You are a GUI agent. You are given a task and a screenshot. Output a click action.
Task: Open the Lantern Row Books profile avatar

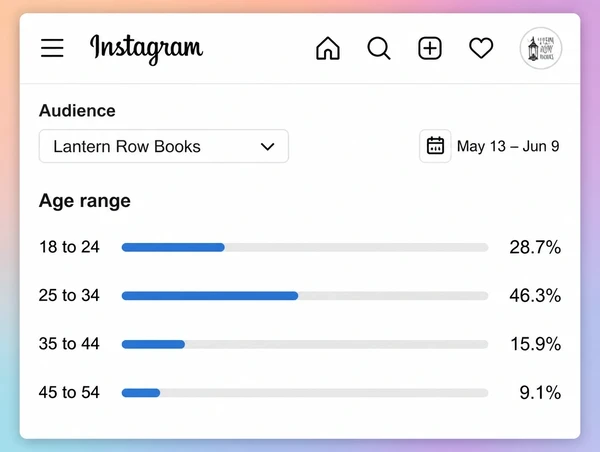pyautogui.click(x=541, y=48)
